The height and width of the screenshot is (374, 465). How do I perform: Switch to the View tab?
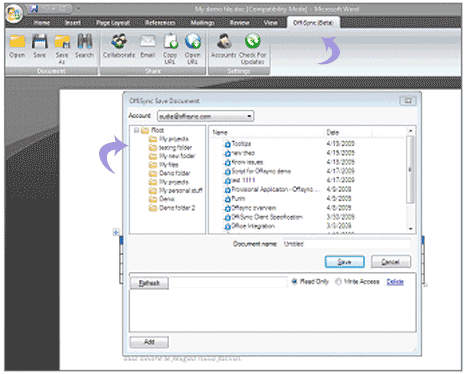[x=270, y=23]
